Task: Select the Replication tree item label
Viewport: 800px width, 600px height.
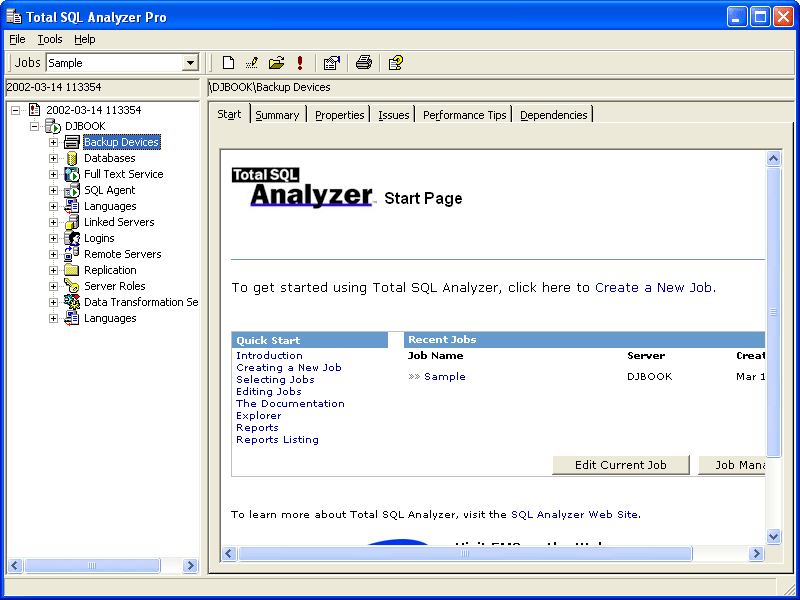Action: pos(110,270)
